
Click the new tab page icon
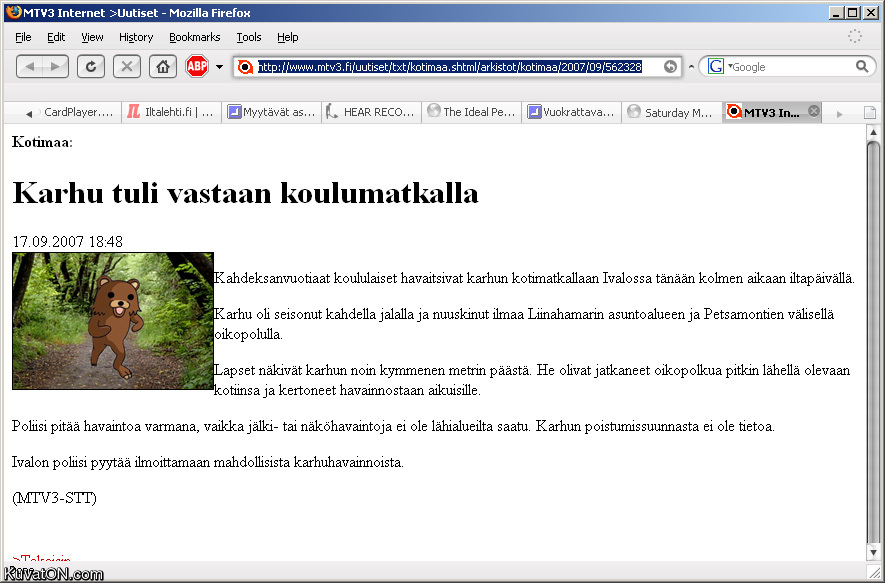pos(870,113)
